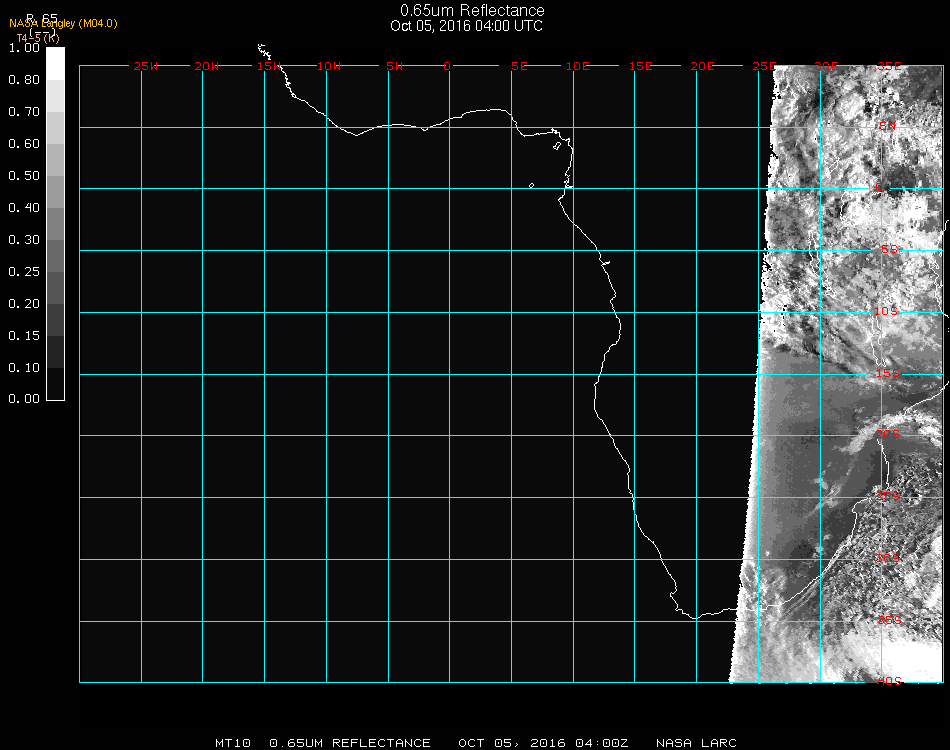
Task: Click the Oct 05, 2016 04:00 UTC timestamp
Action: pos(466,26)
